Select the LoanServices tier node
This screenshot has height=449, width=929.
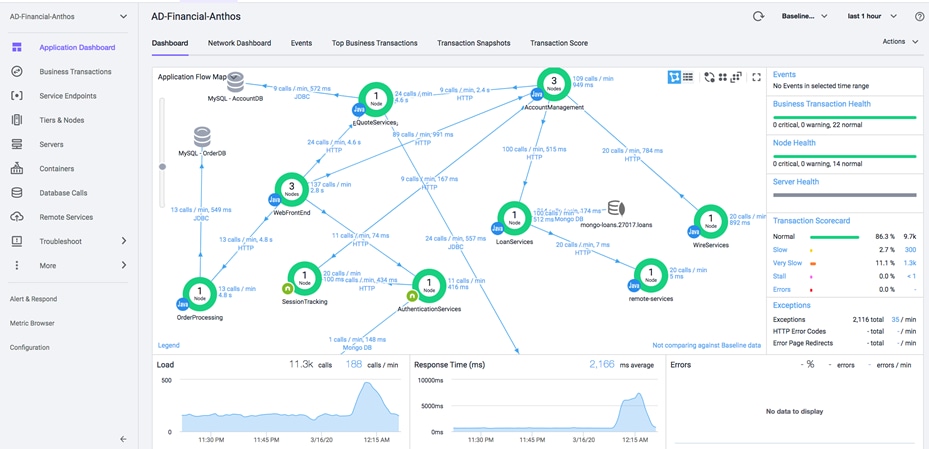click(514, 219)
